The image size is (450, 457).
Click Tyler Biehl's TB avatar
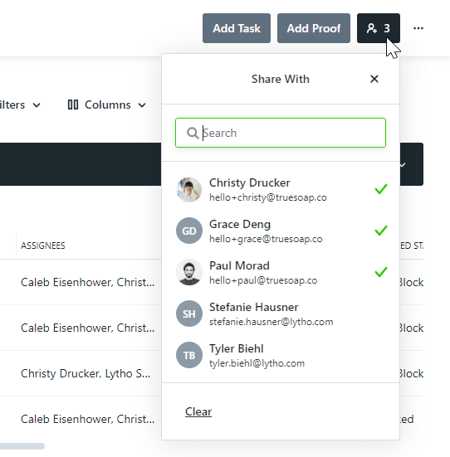point(189,355)
